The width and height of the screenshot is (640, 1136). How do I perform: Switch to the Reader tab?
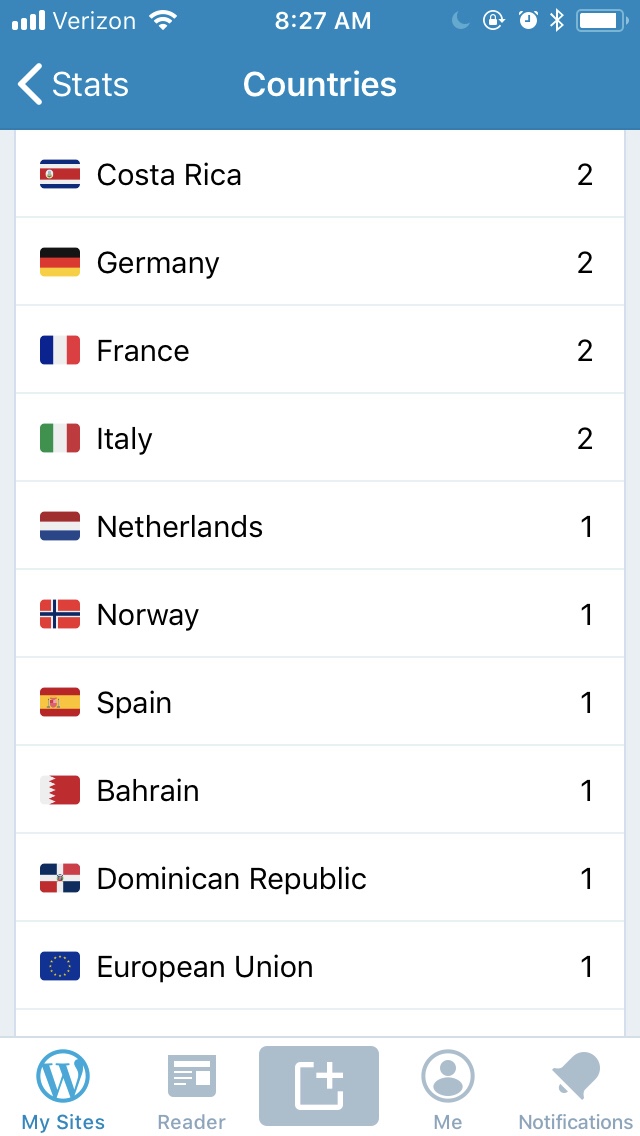191,1088
